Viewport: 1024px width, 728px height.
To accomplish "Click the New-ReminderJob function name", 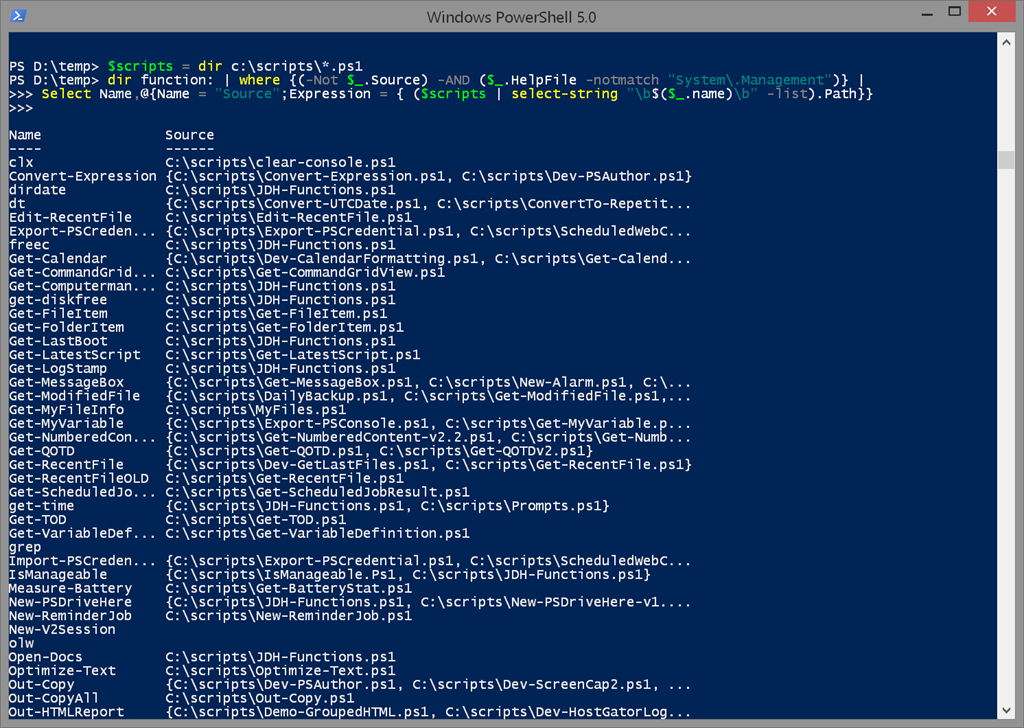I will (71, 616).
